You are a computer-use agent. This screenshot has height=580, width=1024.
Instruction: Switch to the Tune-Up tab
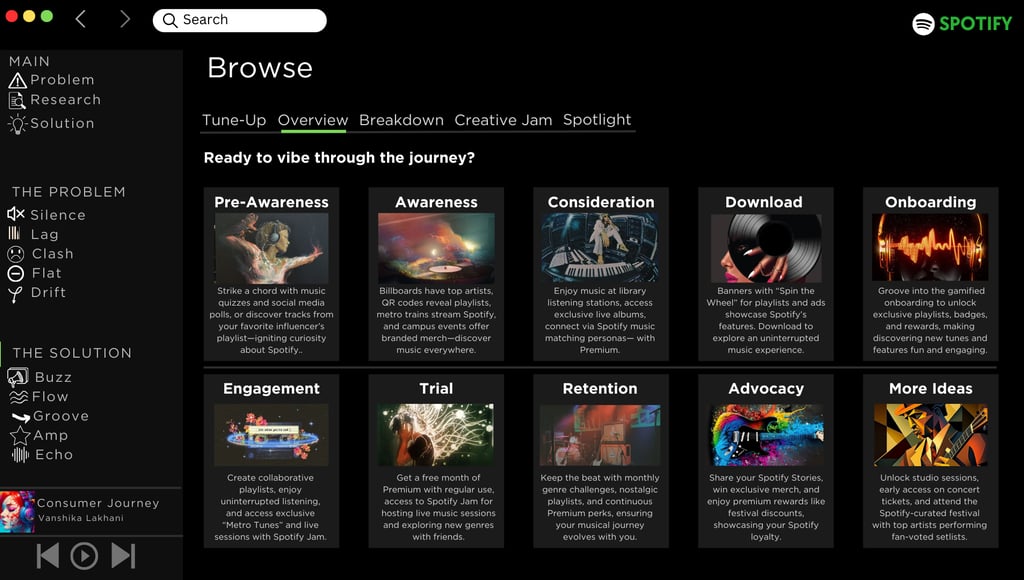coord(234,120)
